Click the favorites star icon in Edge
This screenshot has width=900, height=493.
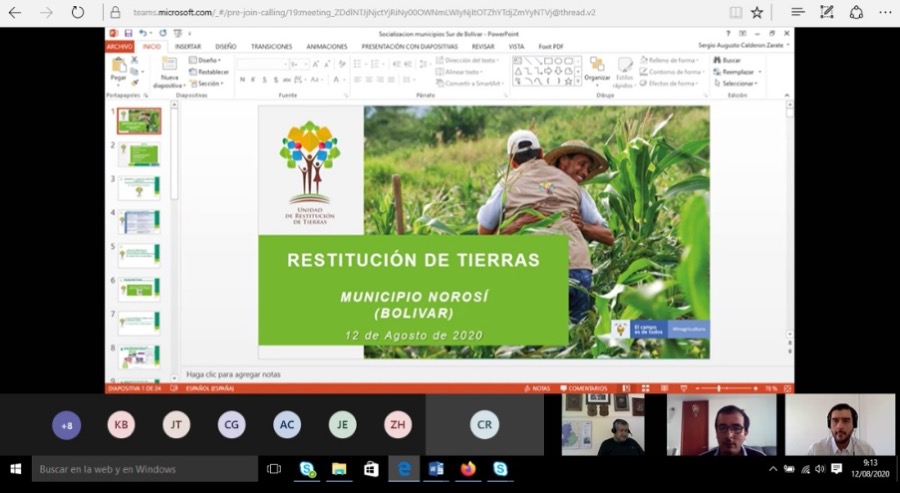[x=757, y=12]
